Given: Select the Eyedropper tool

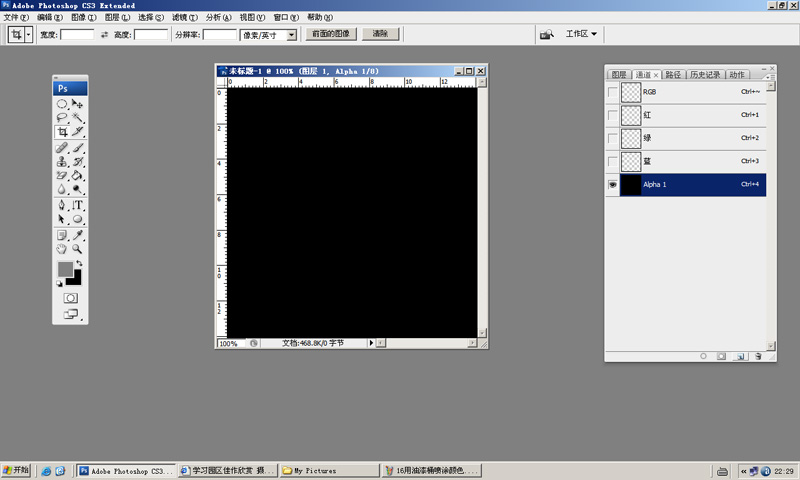Looking at the screenshot, I should tap(78, 234).
